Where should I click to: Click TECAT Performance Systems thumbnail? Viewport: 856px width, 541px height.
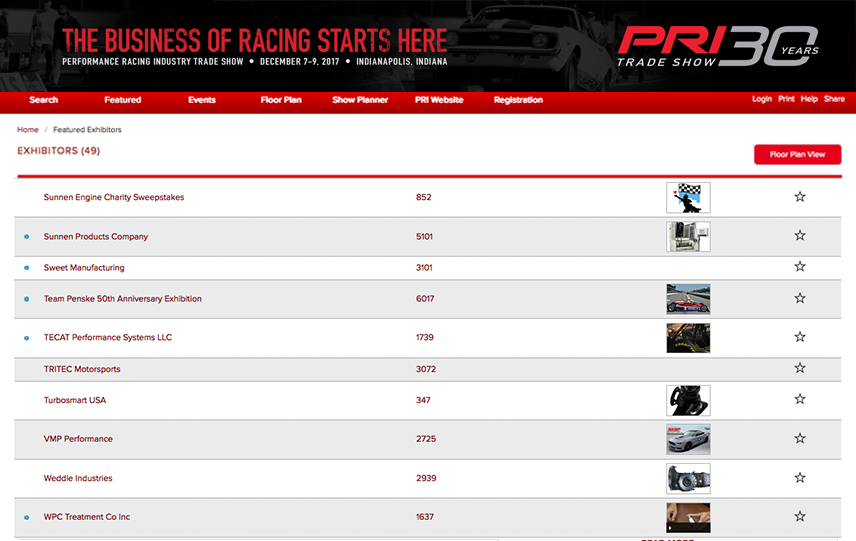coord(688,337)
